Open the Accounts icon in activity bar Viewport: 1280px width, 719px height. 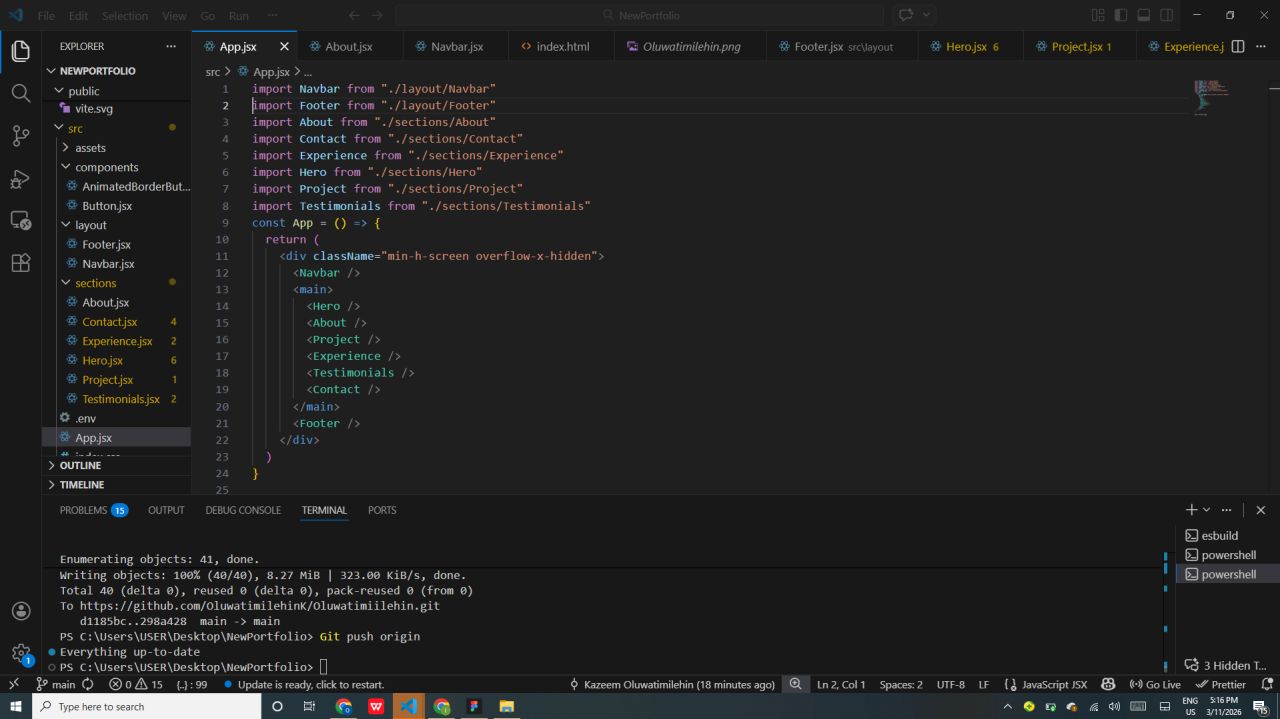20,611
